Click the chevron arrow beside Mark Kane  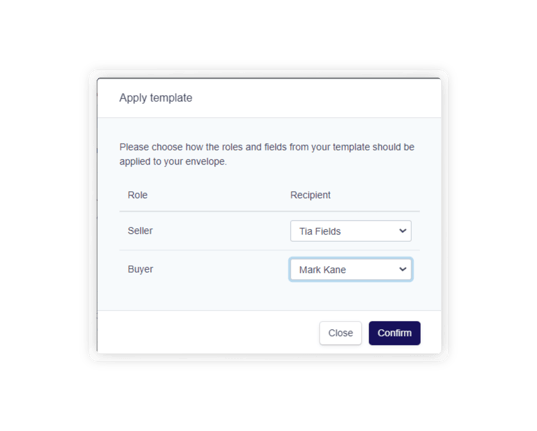click(x=403, y=269)
